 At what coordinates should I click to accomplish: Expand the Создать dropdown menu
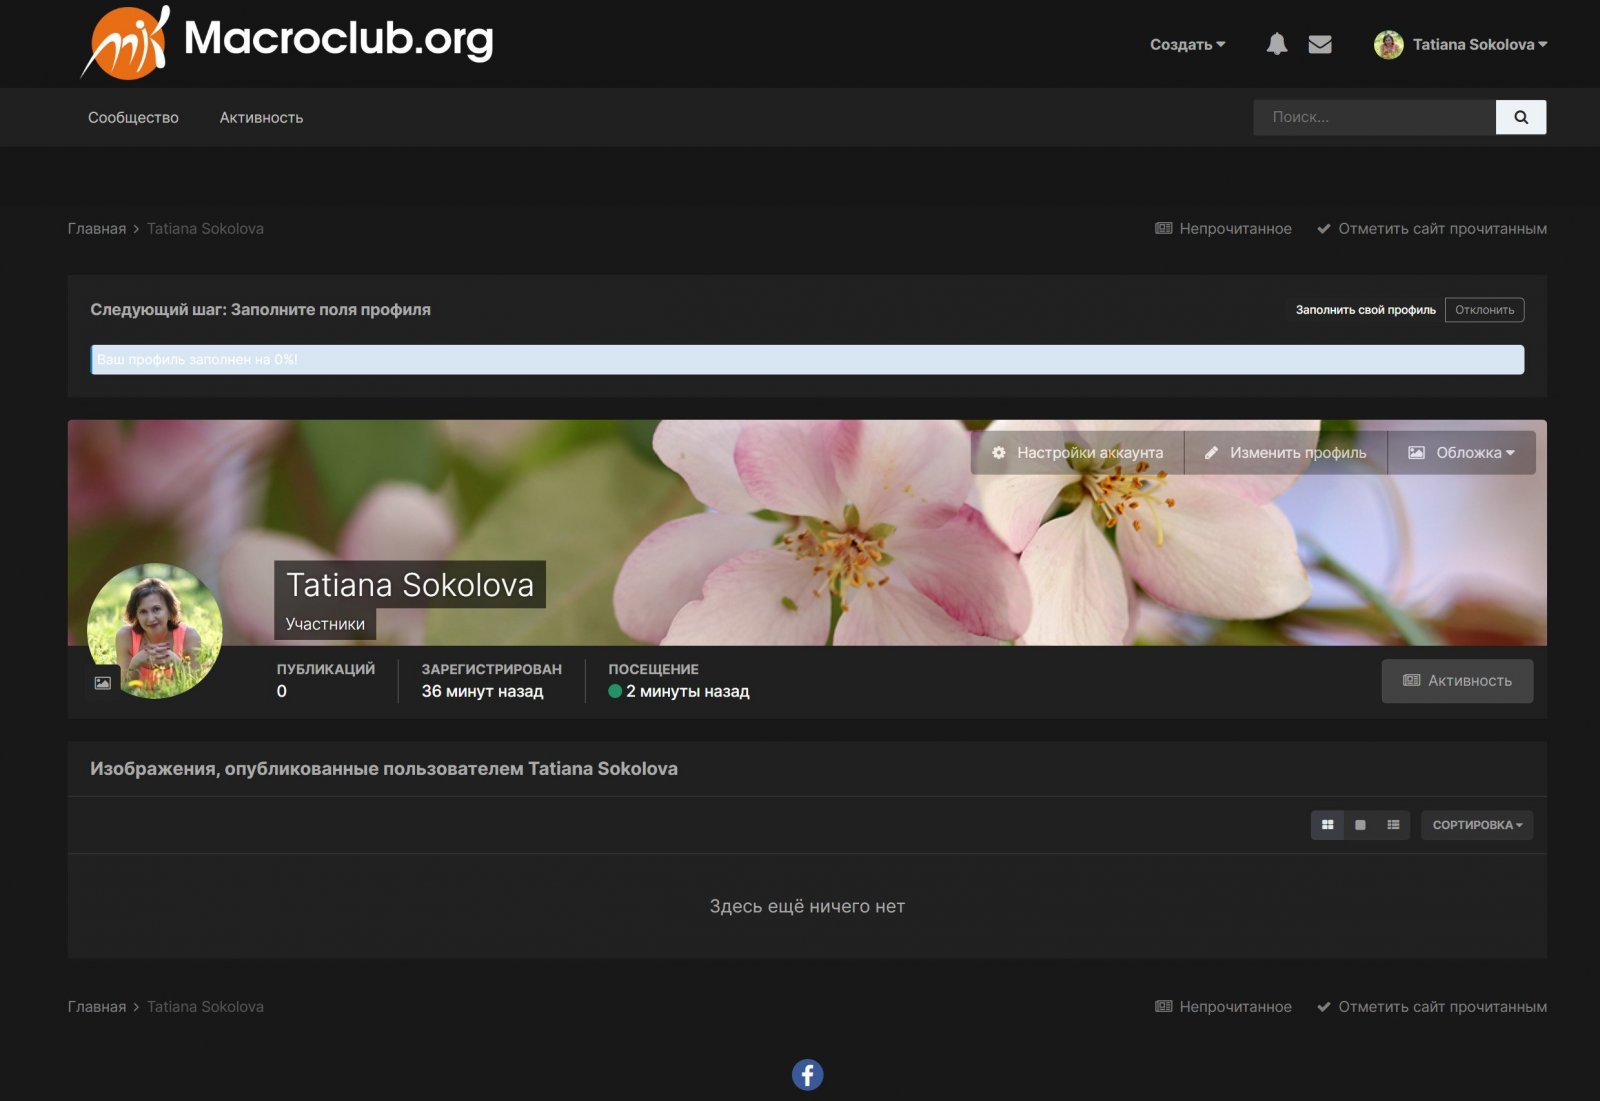(1187, 44)
